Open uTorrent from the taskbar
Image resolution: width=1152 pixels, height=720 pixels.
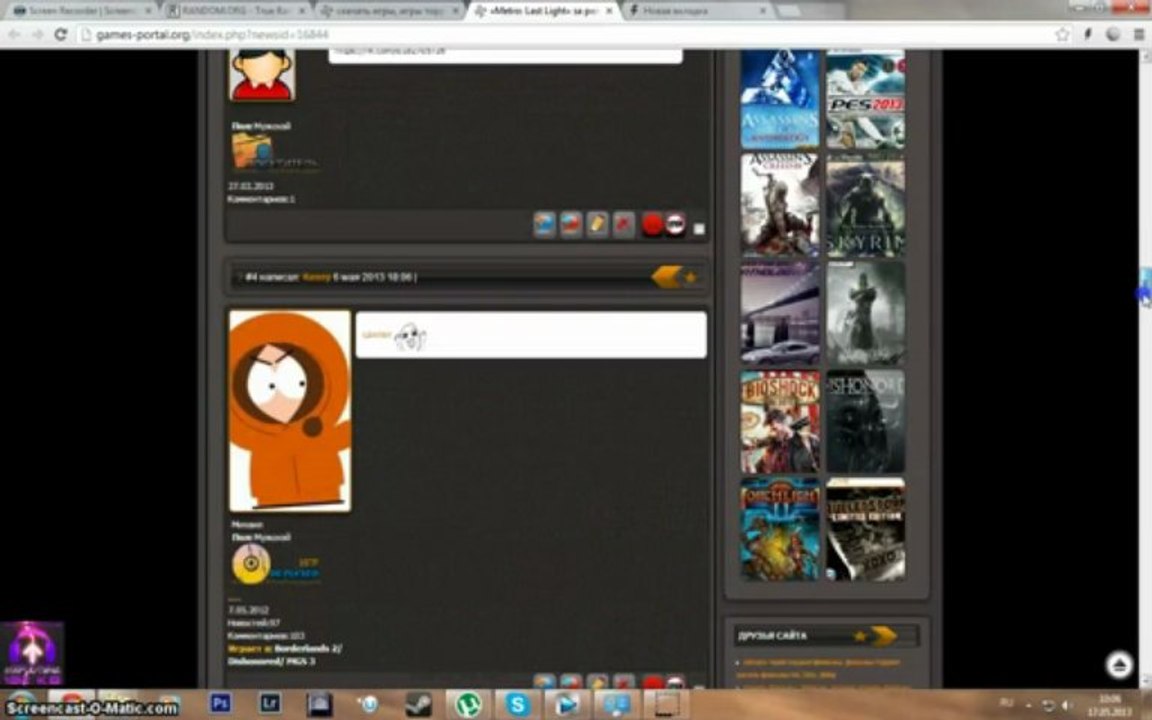(x=468, y=705)
